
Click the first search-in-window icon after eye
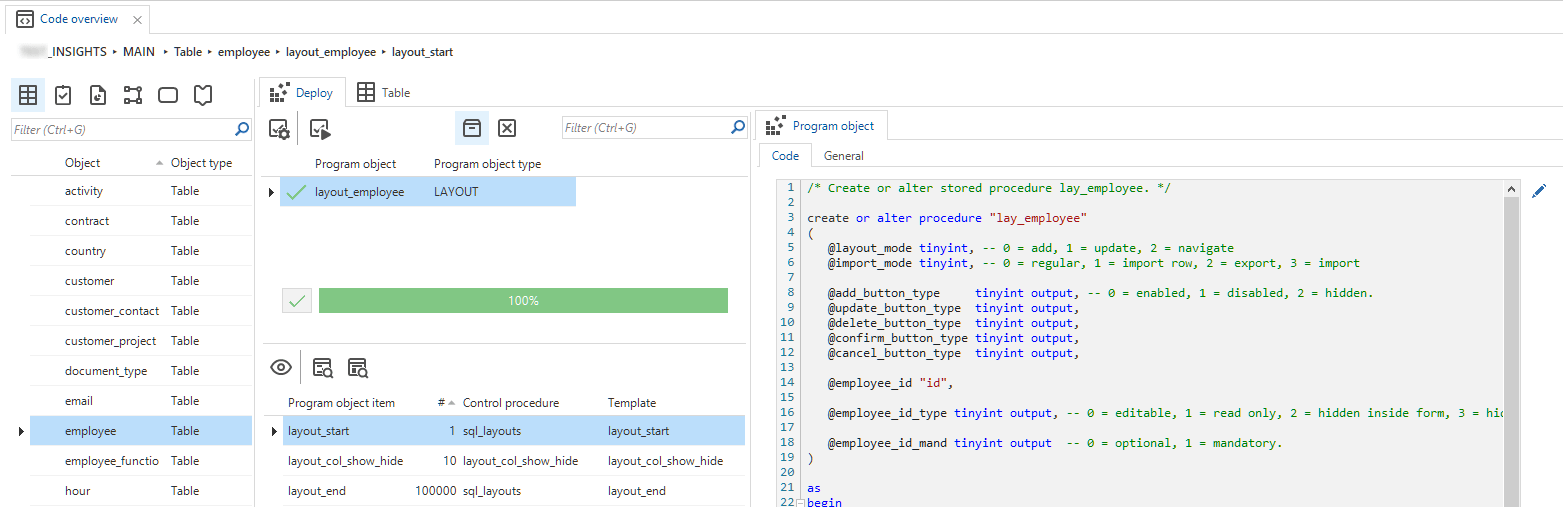click(323, 367)
